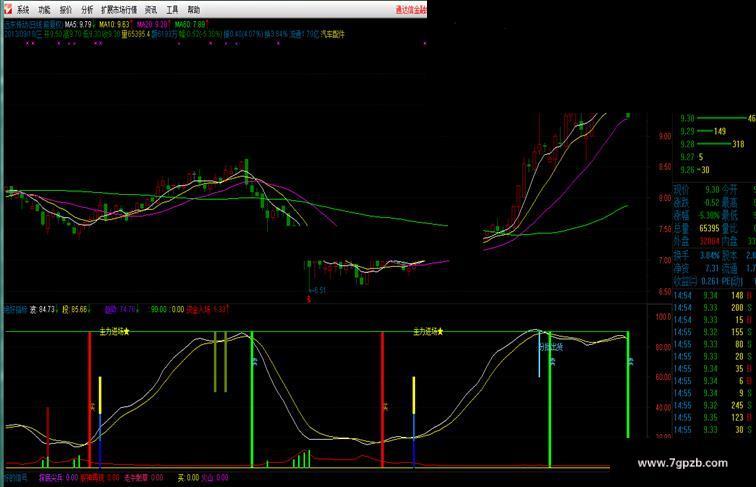This screenshot has width=756, height=487.
Task: Click the 收益 0.261 quote field
Action: click(697, 281)
